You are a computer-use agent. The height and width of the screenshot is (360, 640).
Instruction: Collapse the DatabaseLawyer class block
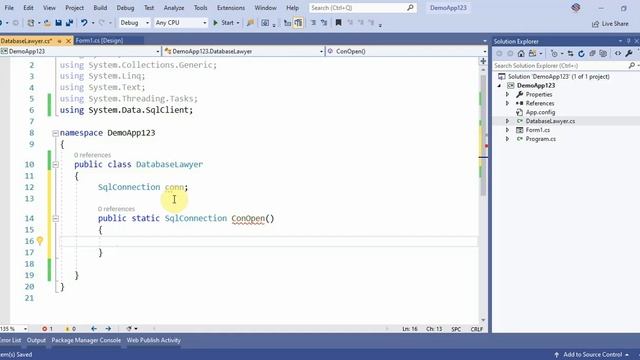point(55,164)
